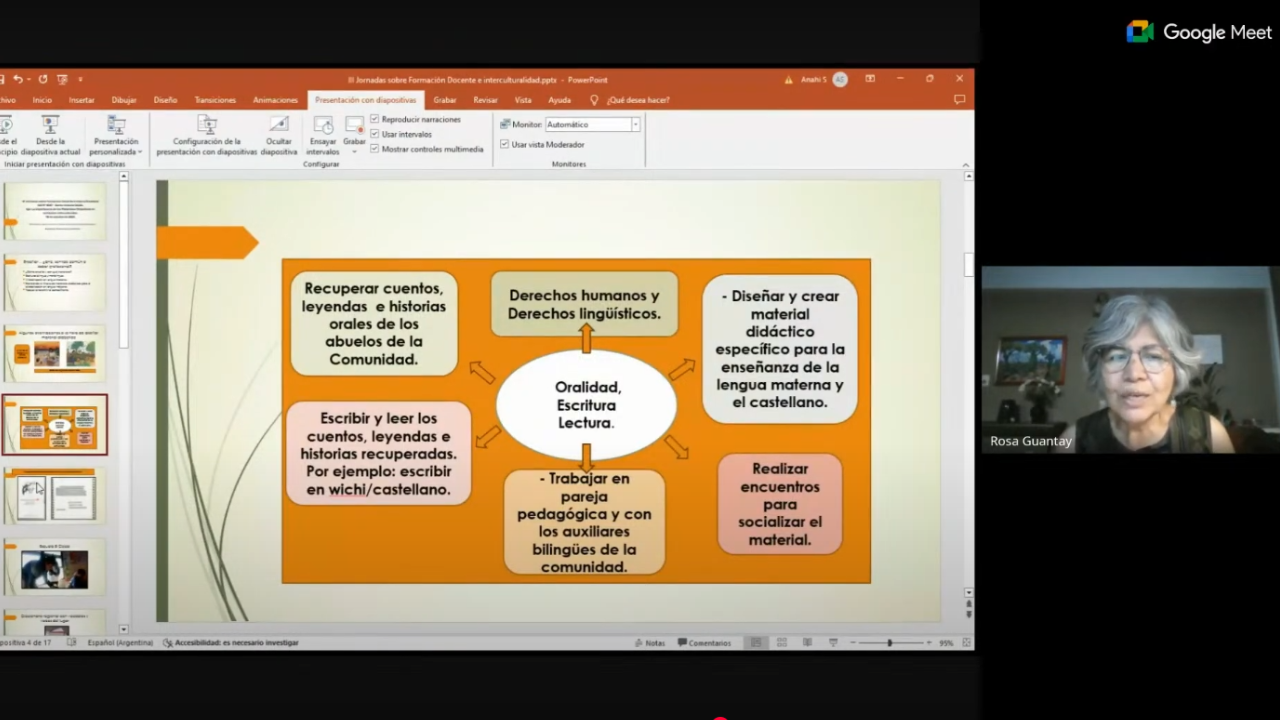Click the Ocultar diapositiva icon
This screenshot has height=720, width=1280.
pyautogui.click(x=279, y=132)
